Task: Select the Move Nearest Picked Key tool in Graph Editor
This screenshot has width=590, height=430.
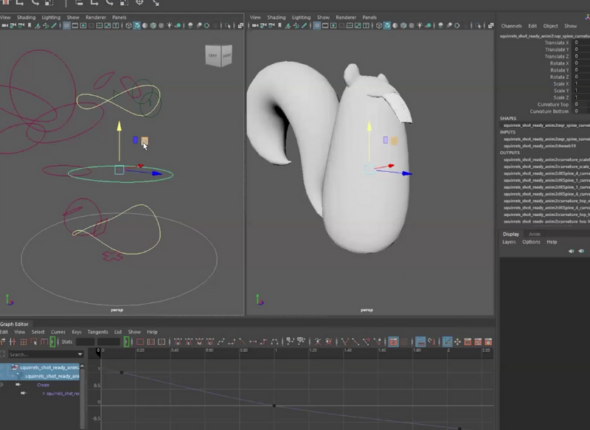Action: point(3,342)
